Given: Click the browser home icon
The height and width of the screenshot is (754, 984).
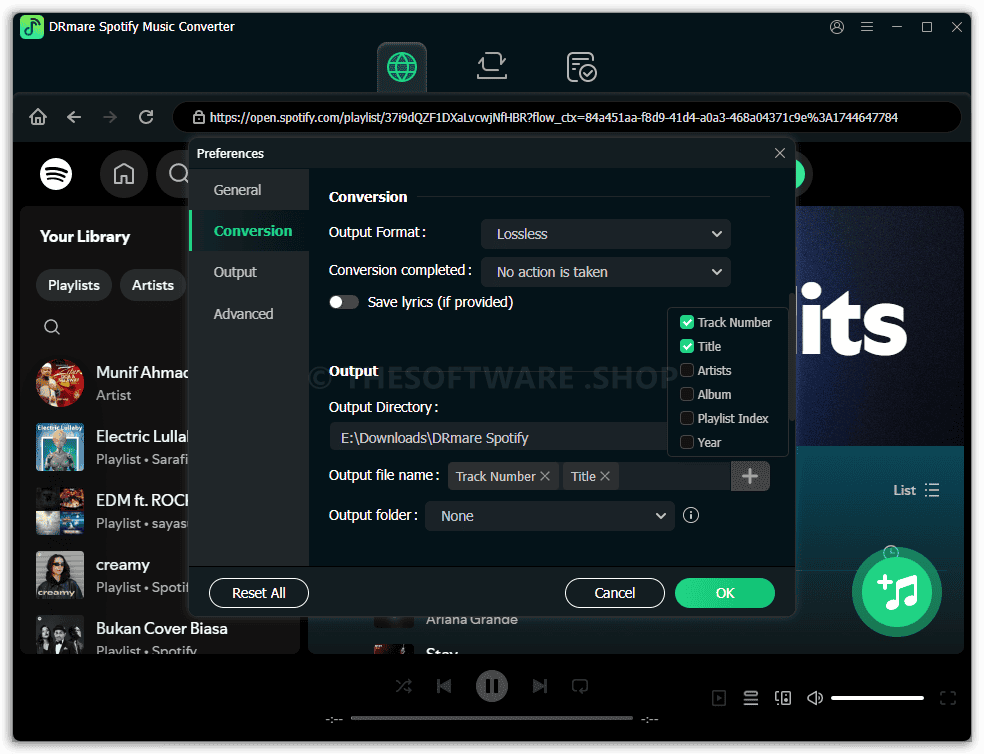Looking at the screenshot, I should pos(38,117).
